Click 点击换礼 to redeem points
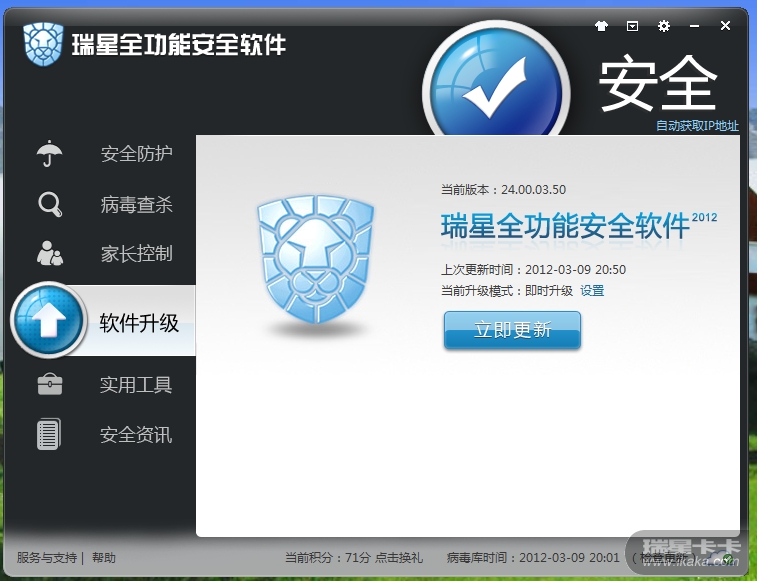The image size is (757, 581). 399,558
